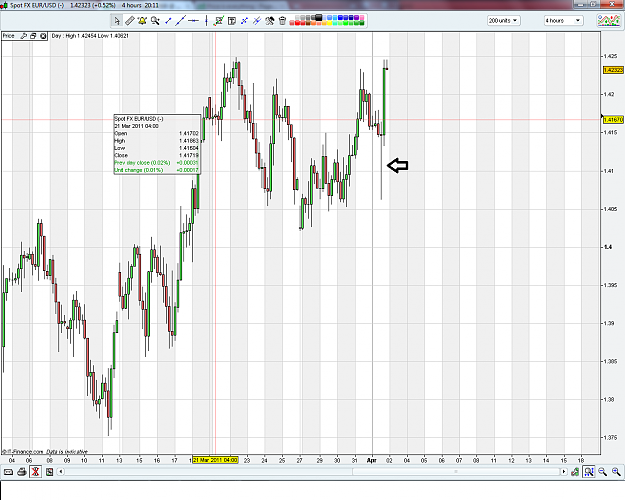Image resolution: width=625 pixels, height=500 pixels.
Task: Click the wrench icon in the Price panel
Action: click(x=23, y=36)
